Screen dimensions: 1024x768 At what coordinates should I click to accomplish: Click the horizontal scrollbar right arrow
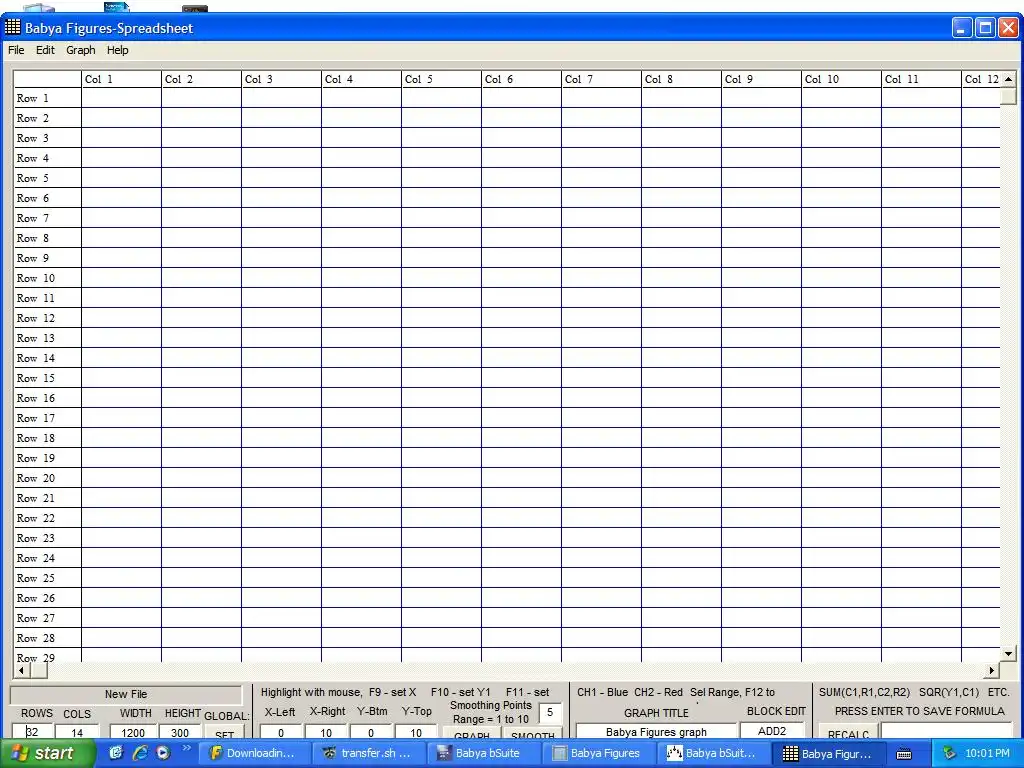coord(992,670)
